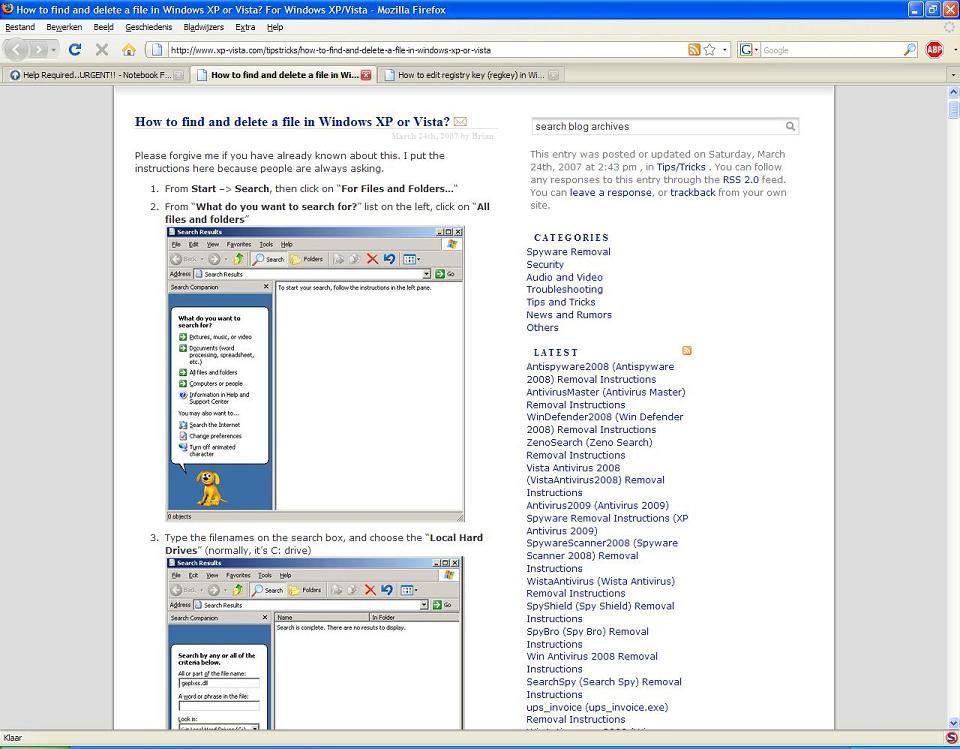The height and width of the screenshot is (749, 960).
Task: Open the Extra menu
Action: [x=245, y=27]
